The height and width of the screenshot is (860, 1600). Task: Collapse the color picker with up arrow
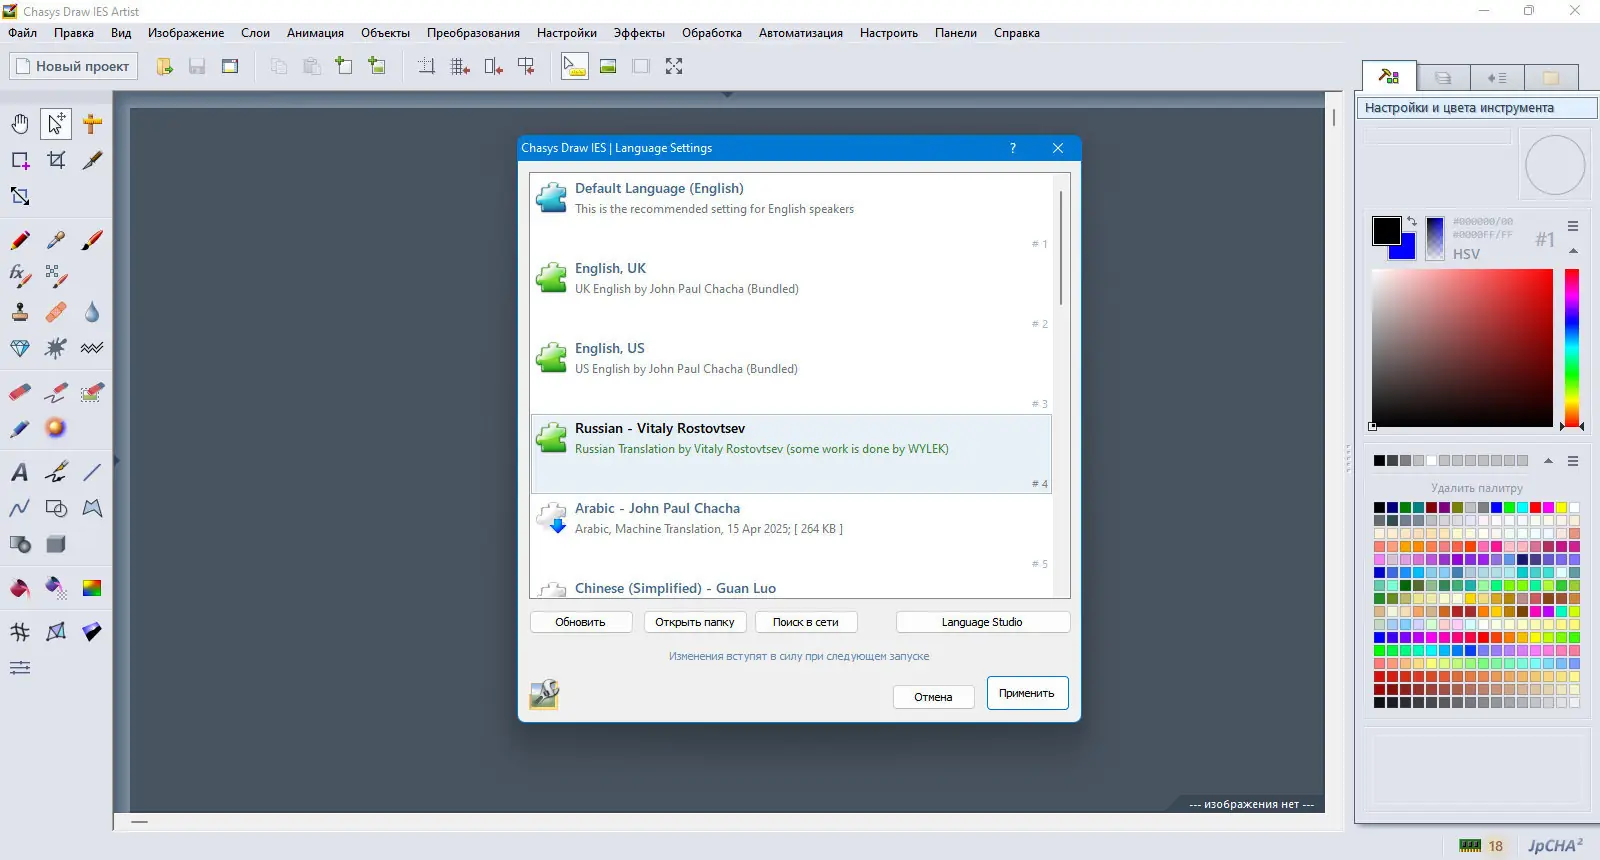pyautogui.click(x=1573, y=251)
